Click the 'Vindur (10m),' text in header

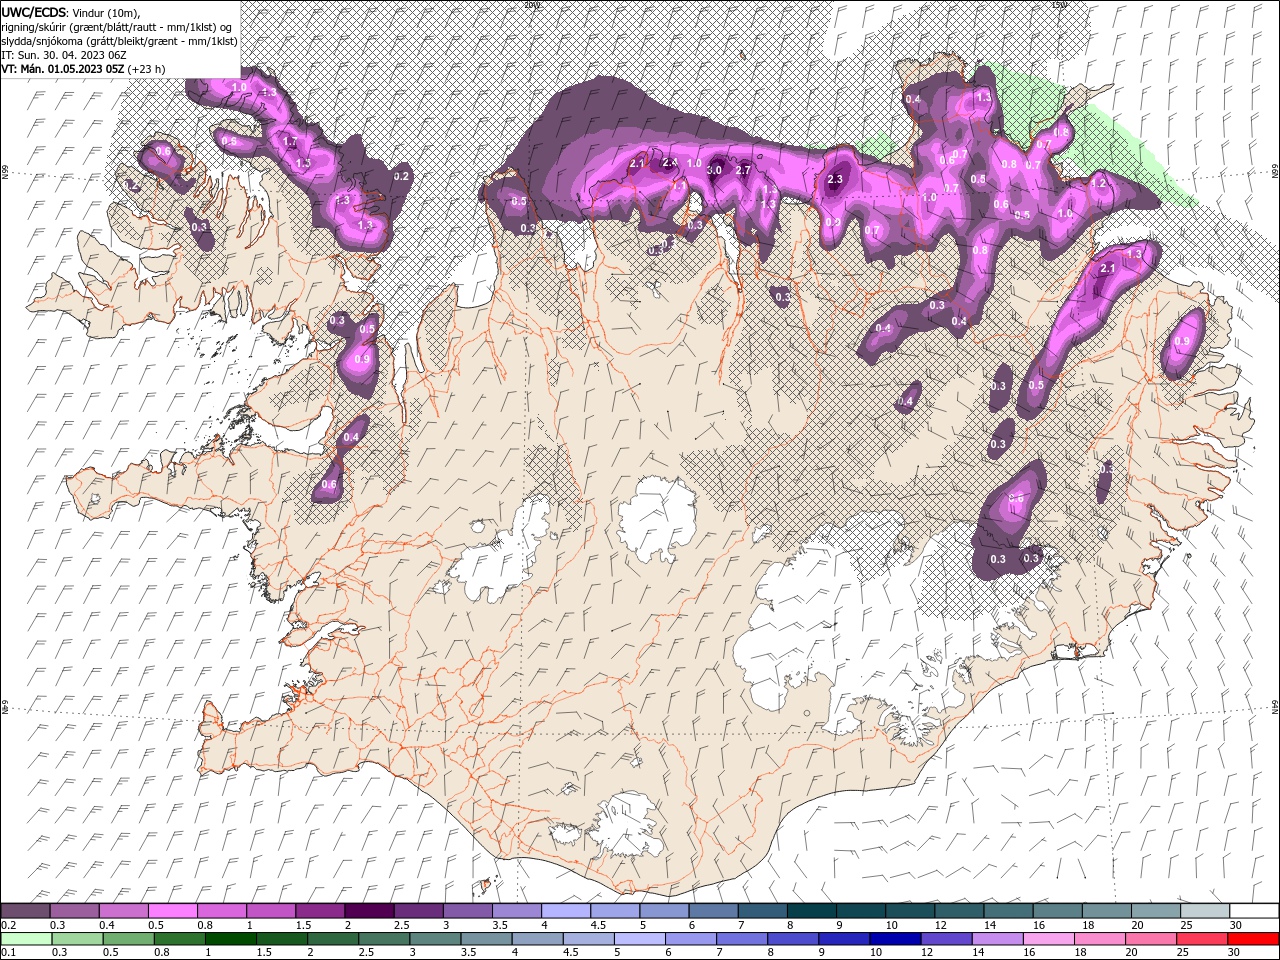coord(107,12)
